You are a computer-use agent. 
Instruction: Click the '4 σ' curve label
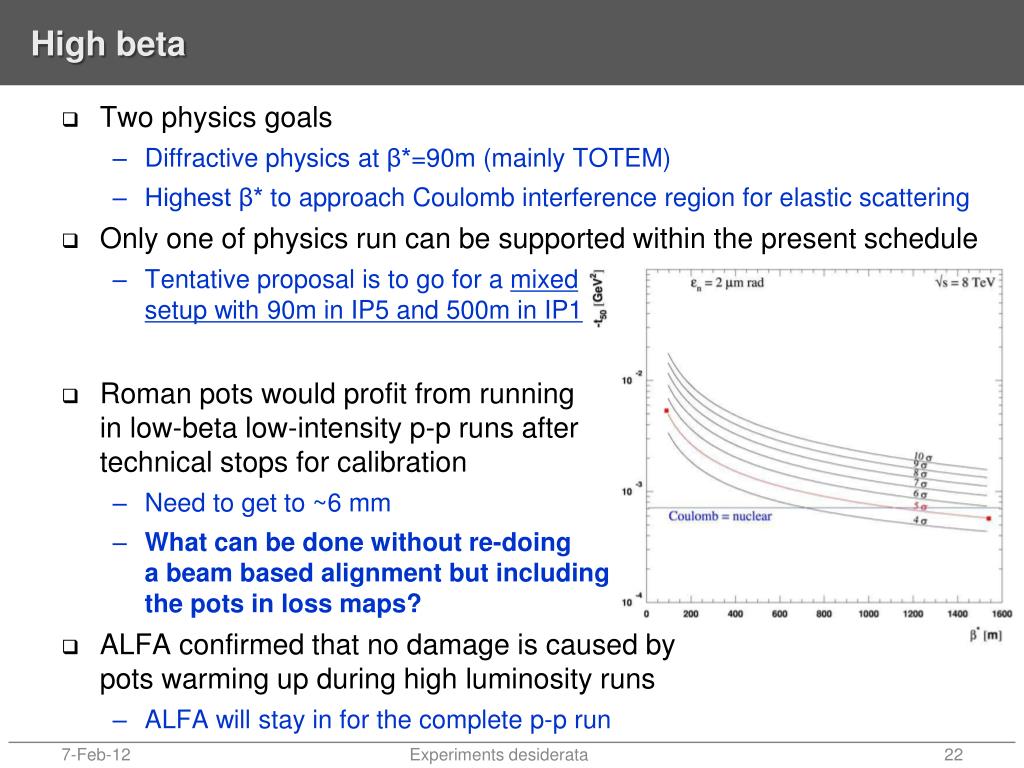point(920,520)
